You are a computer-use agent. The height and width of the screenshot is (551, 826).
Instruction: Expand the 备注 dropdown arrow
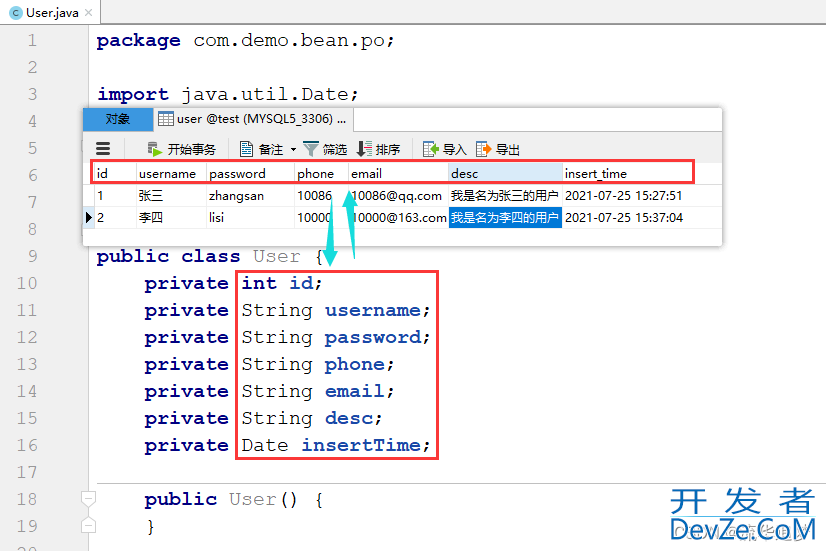tap(293, 150)
